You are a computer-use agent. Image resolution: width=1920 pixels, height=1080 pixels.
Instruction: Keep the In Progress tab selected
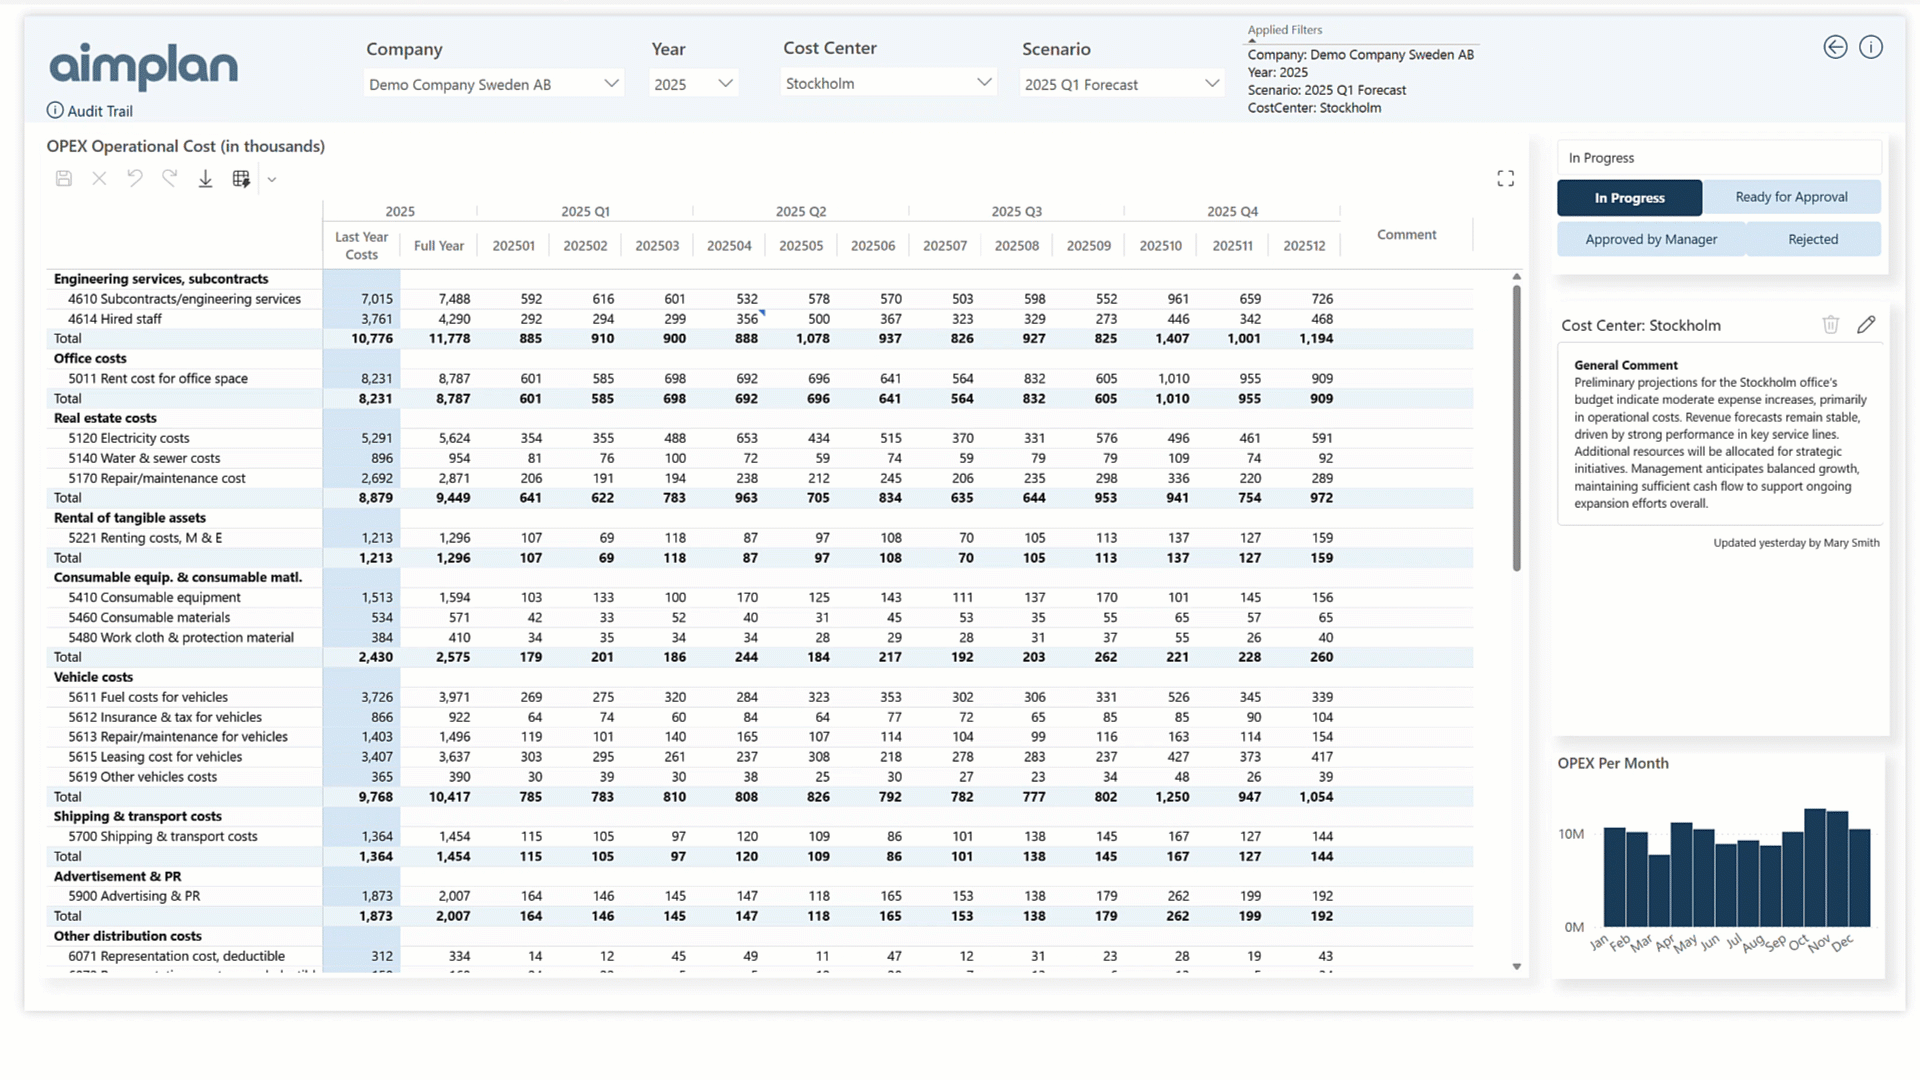1628,197
